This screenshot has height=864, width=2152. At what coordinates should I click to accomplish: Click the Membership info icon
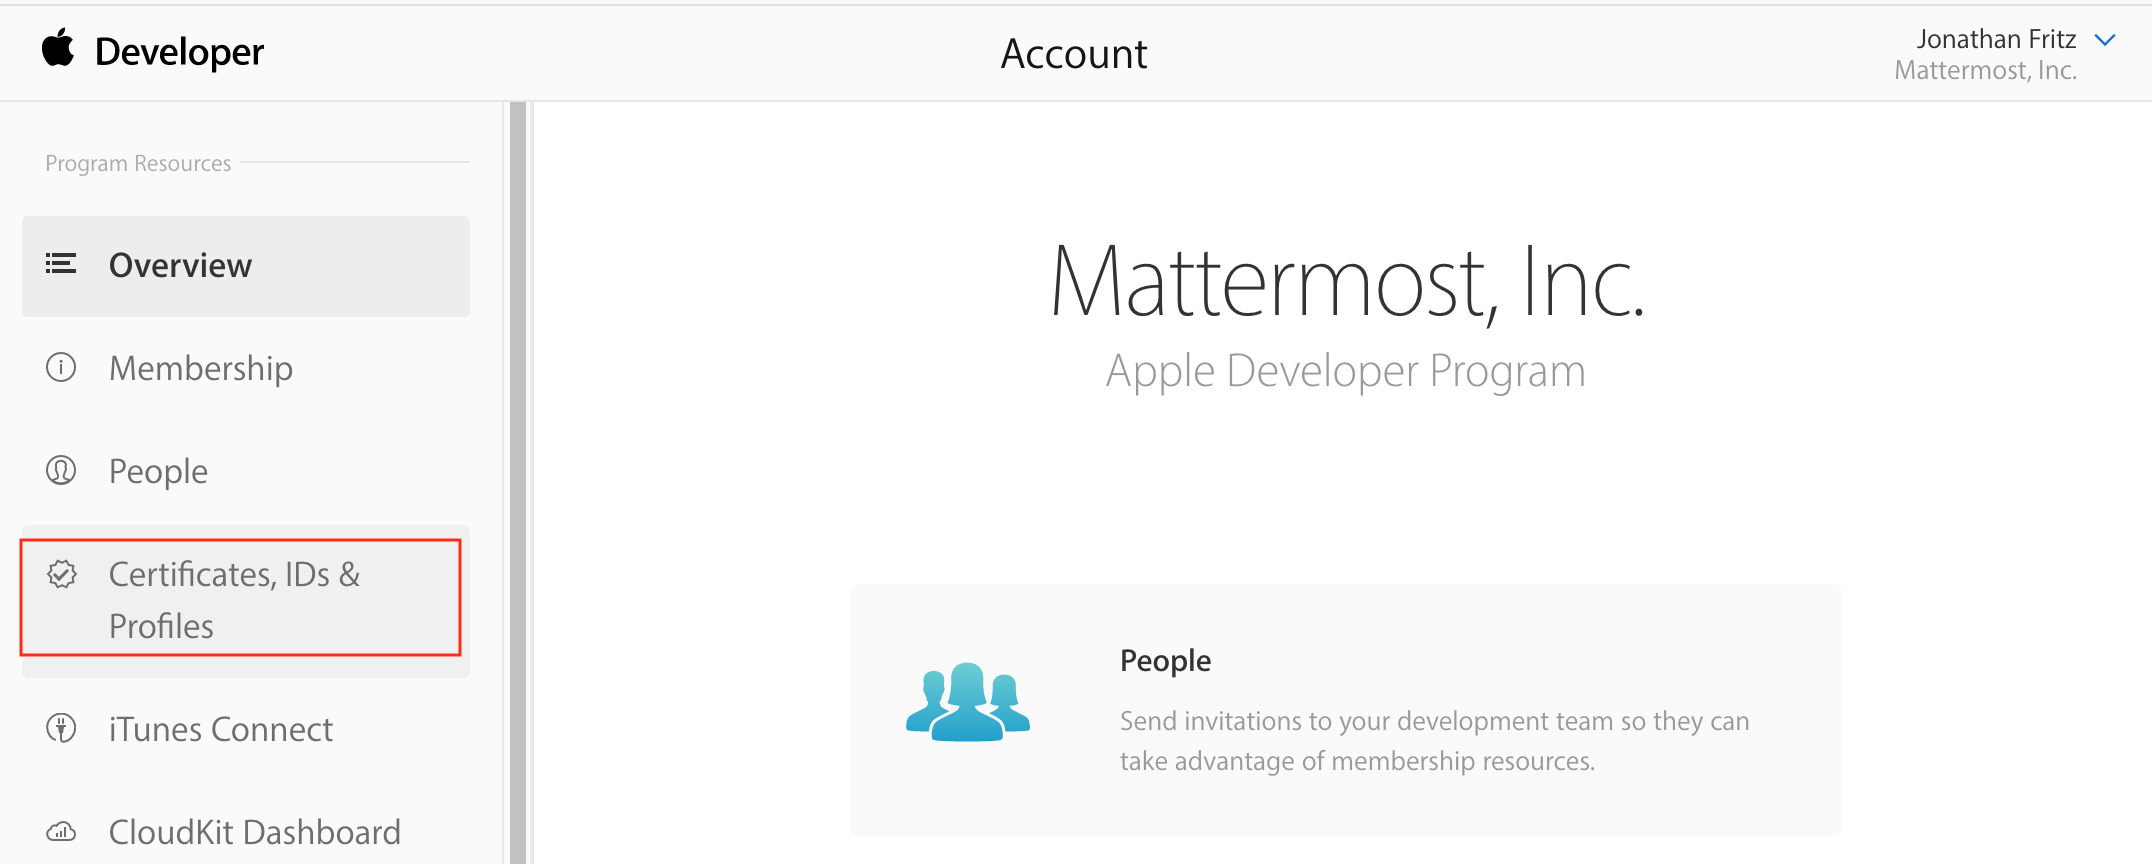(x=61, y=367)
